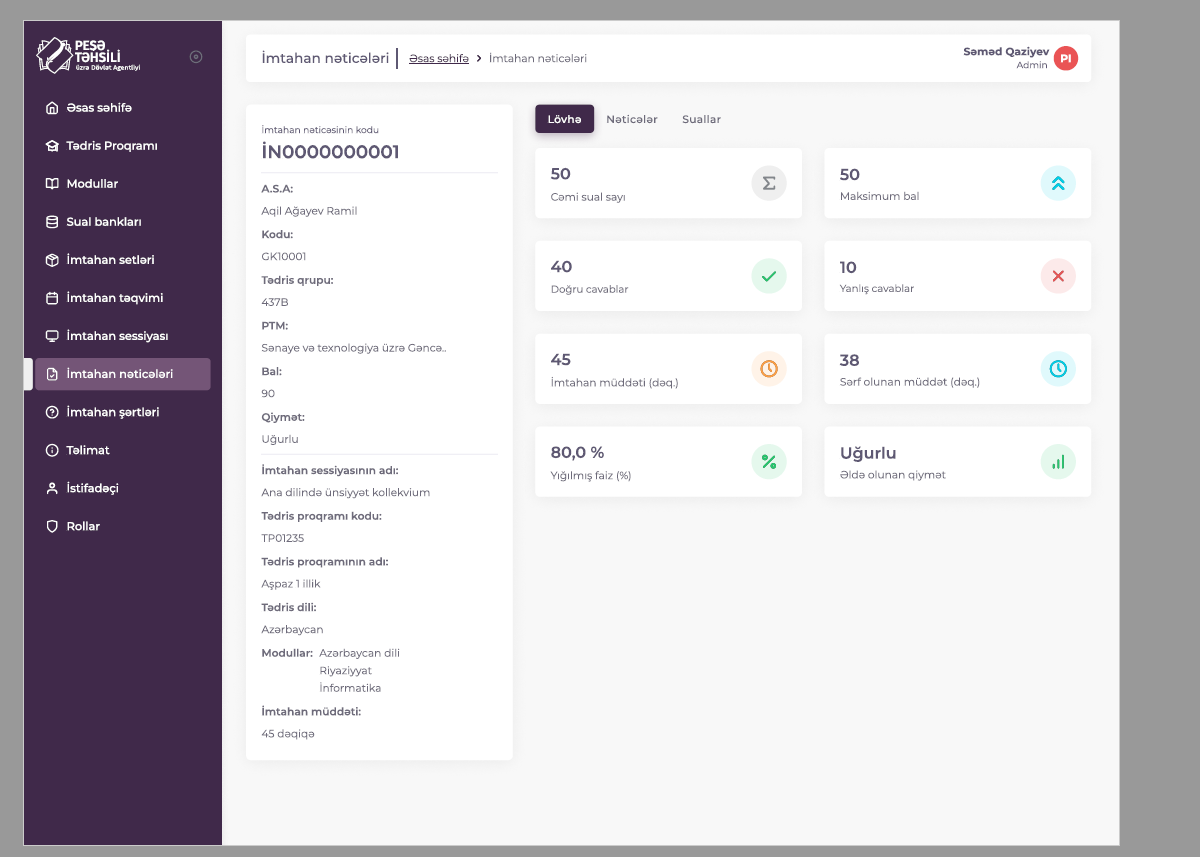Open the Təlimat menu item
1200x857 pixels.
[x=122, y=450]
